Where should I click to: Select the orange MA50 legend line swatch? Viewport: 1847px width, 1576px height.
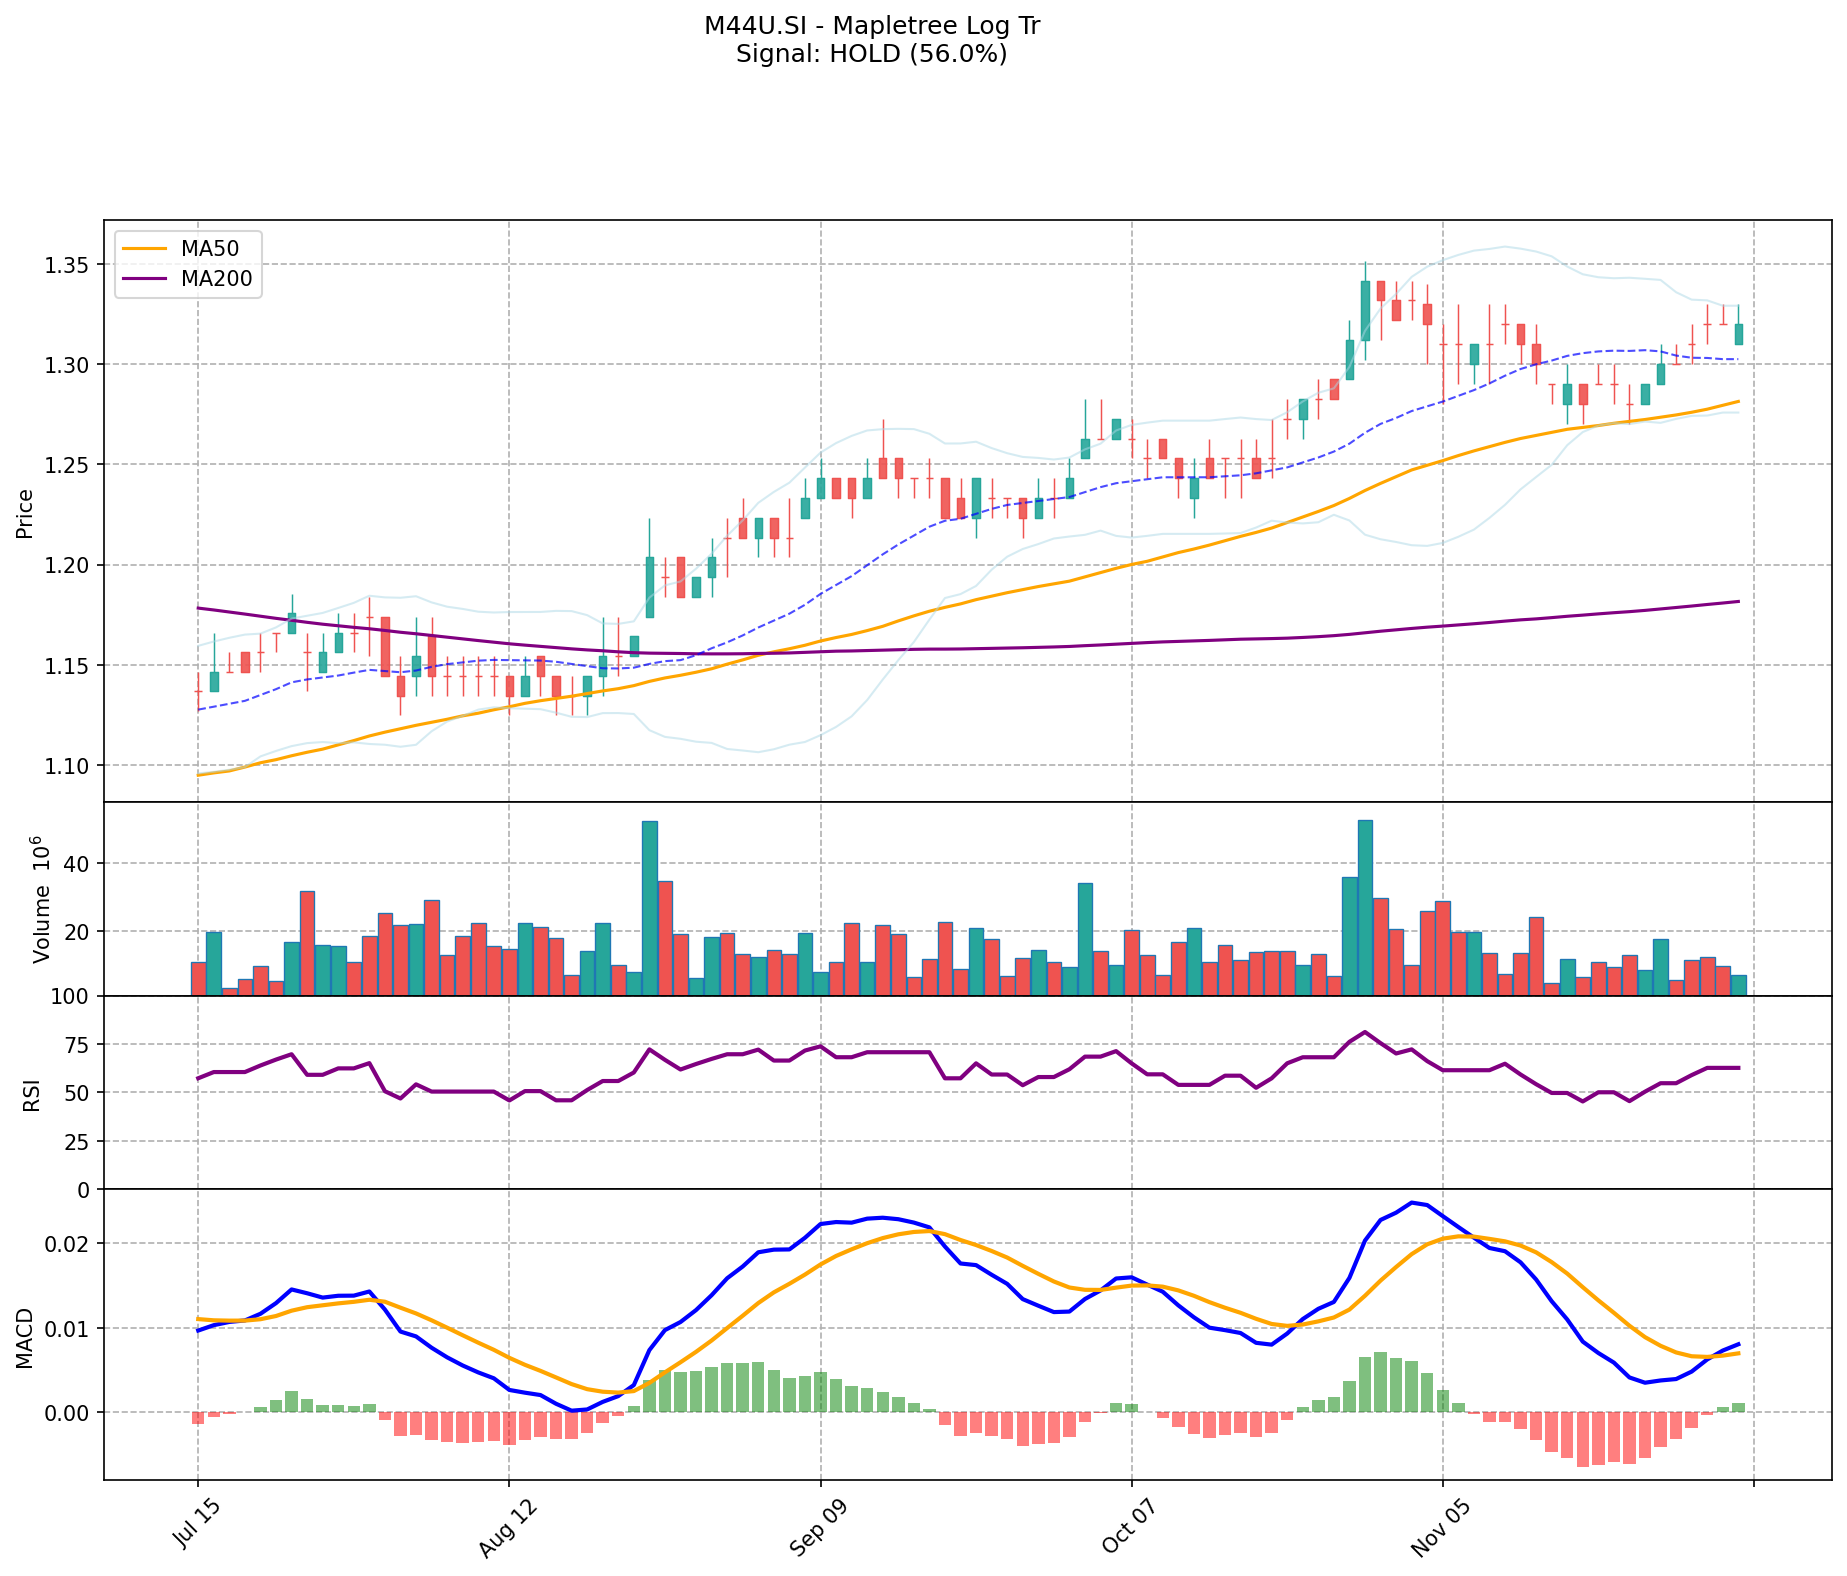coord(142,248)
